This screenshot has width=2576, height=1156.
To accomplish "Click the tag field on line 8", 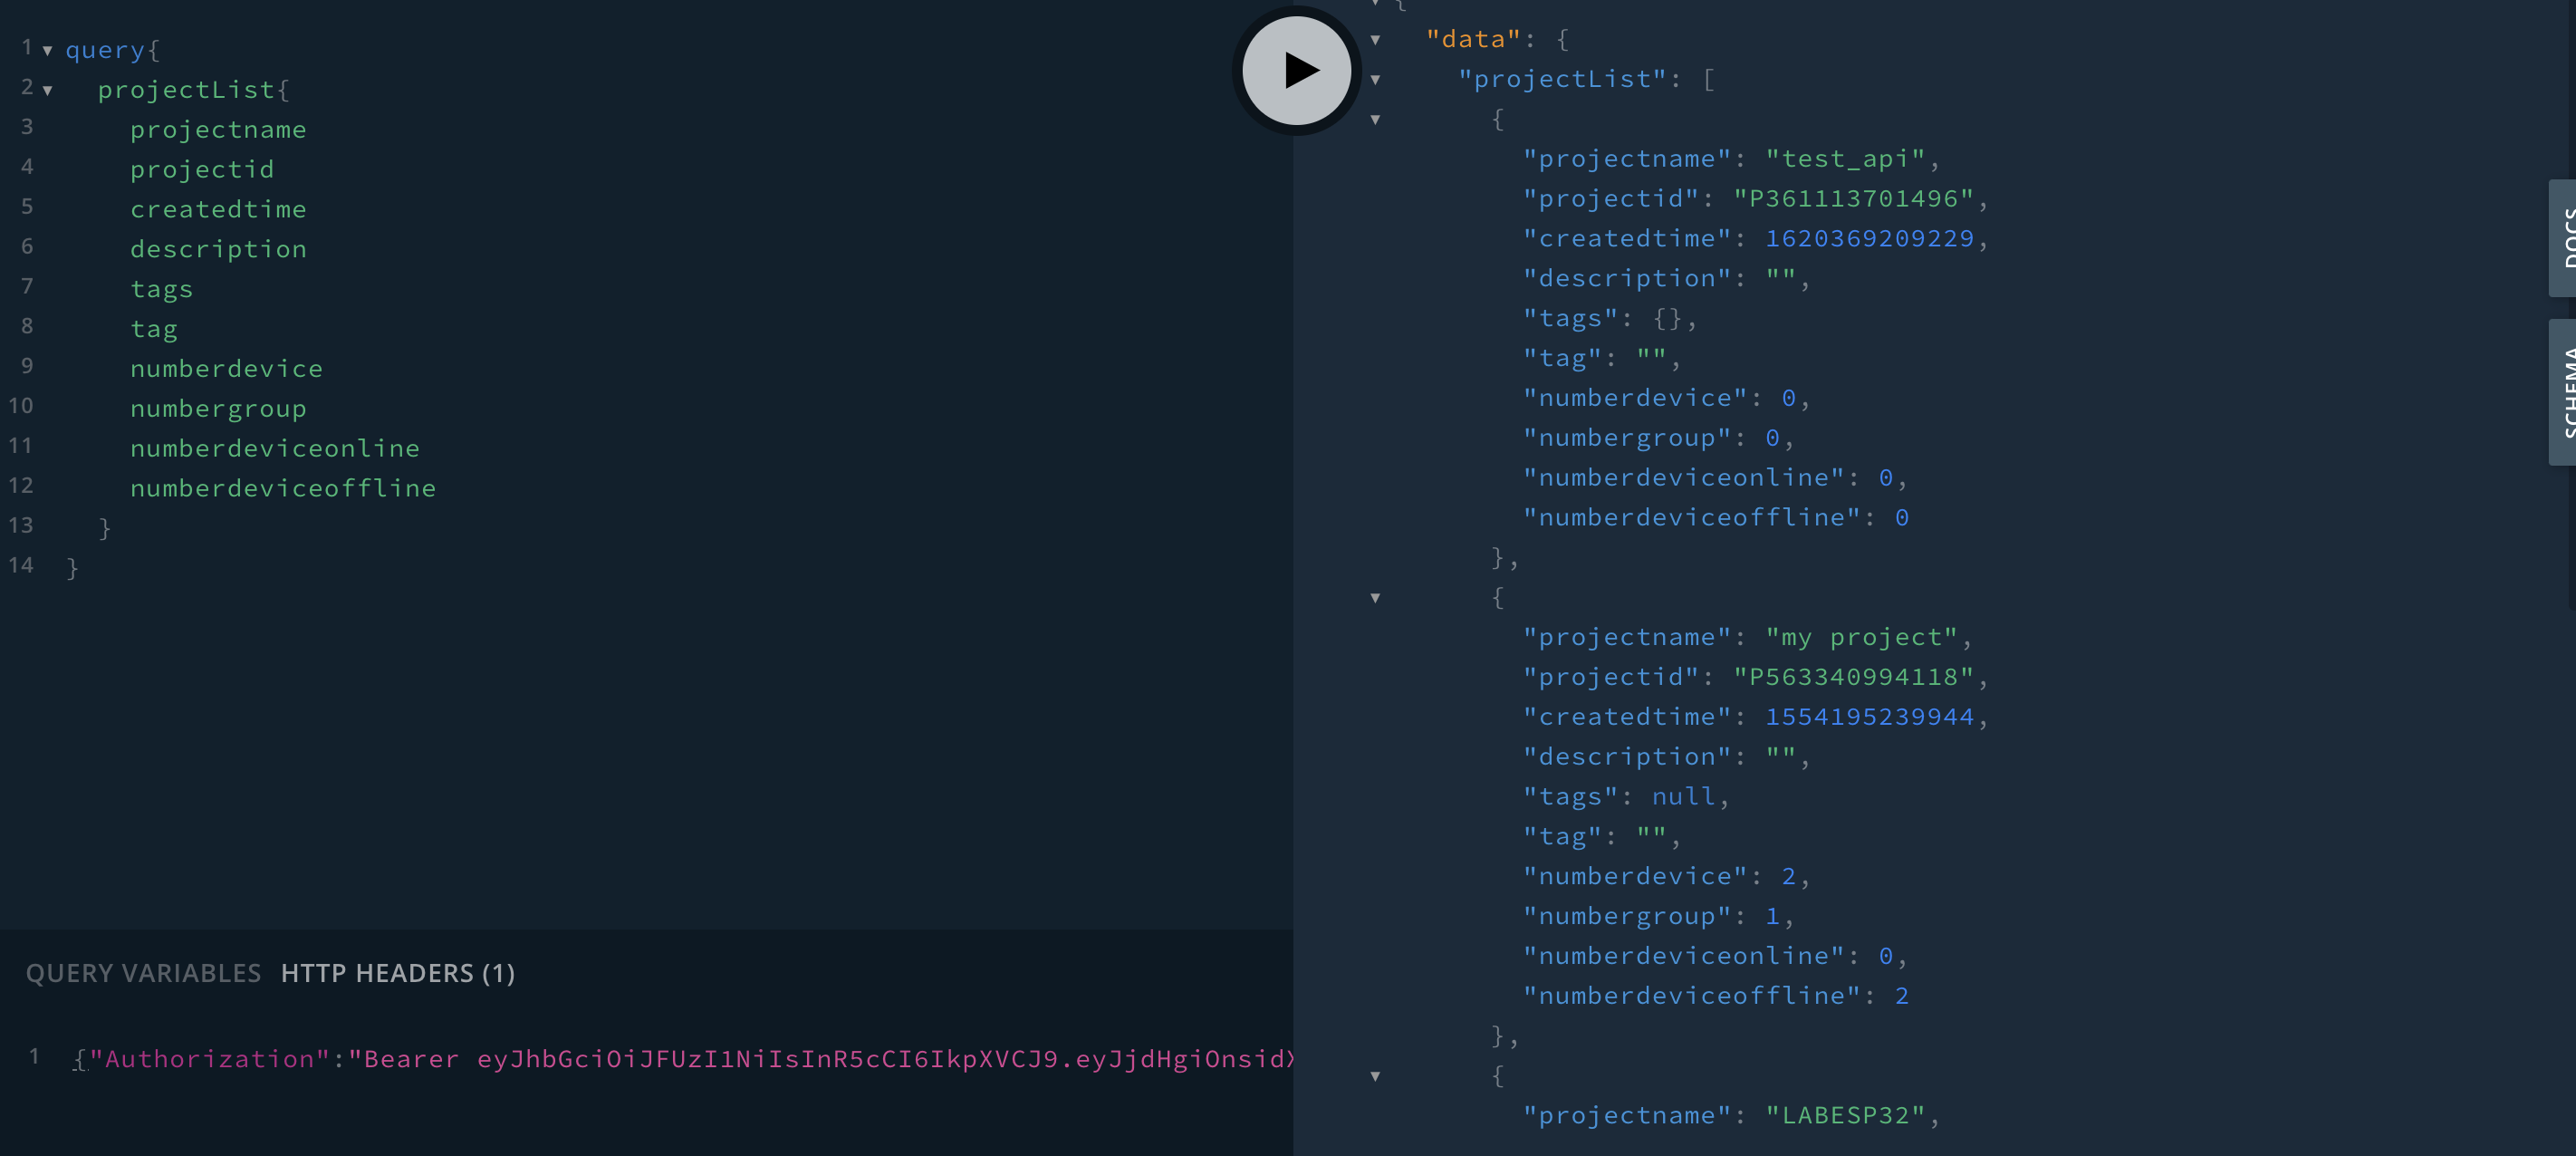I will coord(154,330).
